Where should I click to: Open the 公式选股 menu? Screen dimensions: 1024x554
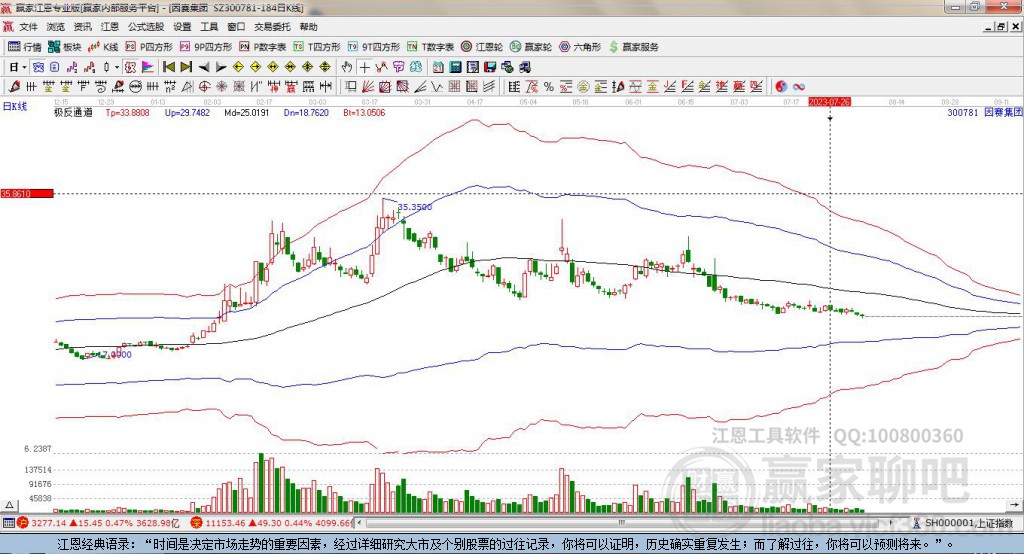pyautogui.click(x=146, y=27)
